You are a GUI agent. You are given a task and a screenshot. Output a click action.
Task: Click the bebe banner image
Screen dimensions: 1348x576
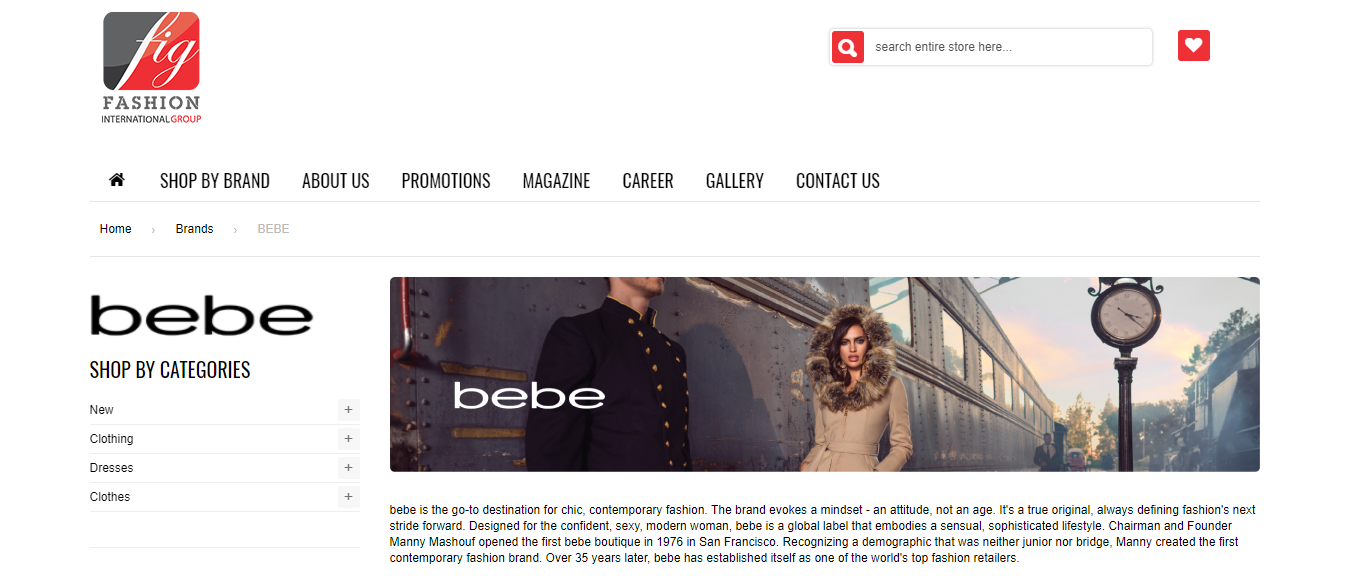tap(825, 374)
